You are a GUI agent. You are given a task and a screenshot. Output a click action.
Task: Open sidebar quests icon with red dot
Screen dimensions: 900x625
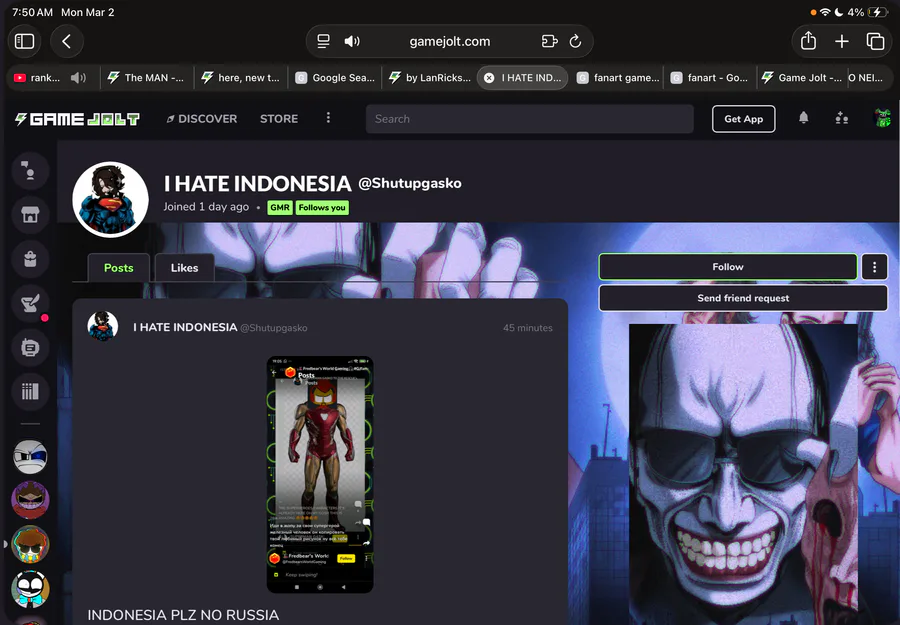point(30,302)
